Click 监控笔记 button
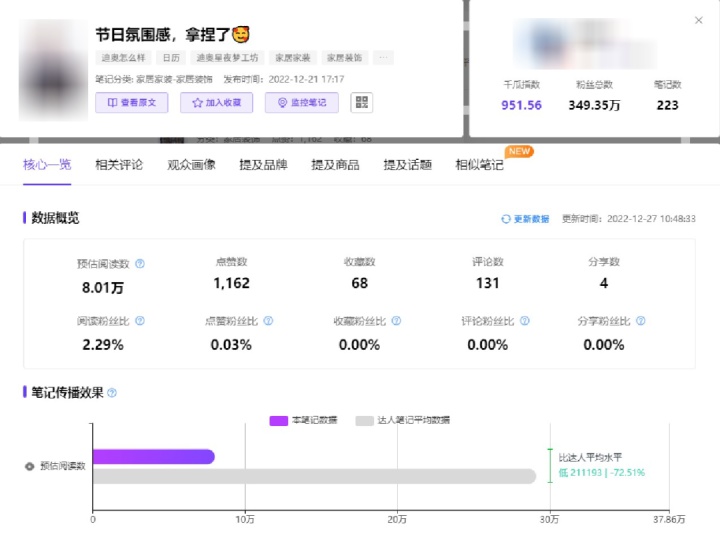 pos(302,102)
